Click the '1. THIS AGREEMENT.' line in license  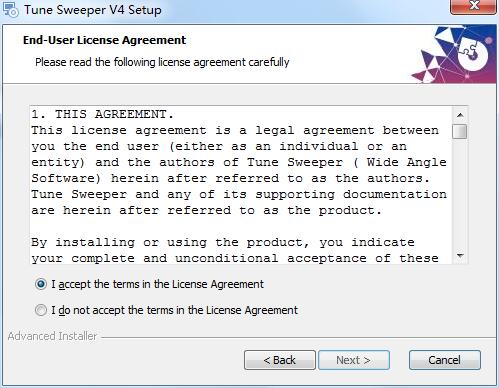pos(102,114)
